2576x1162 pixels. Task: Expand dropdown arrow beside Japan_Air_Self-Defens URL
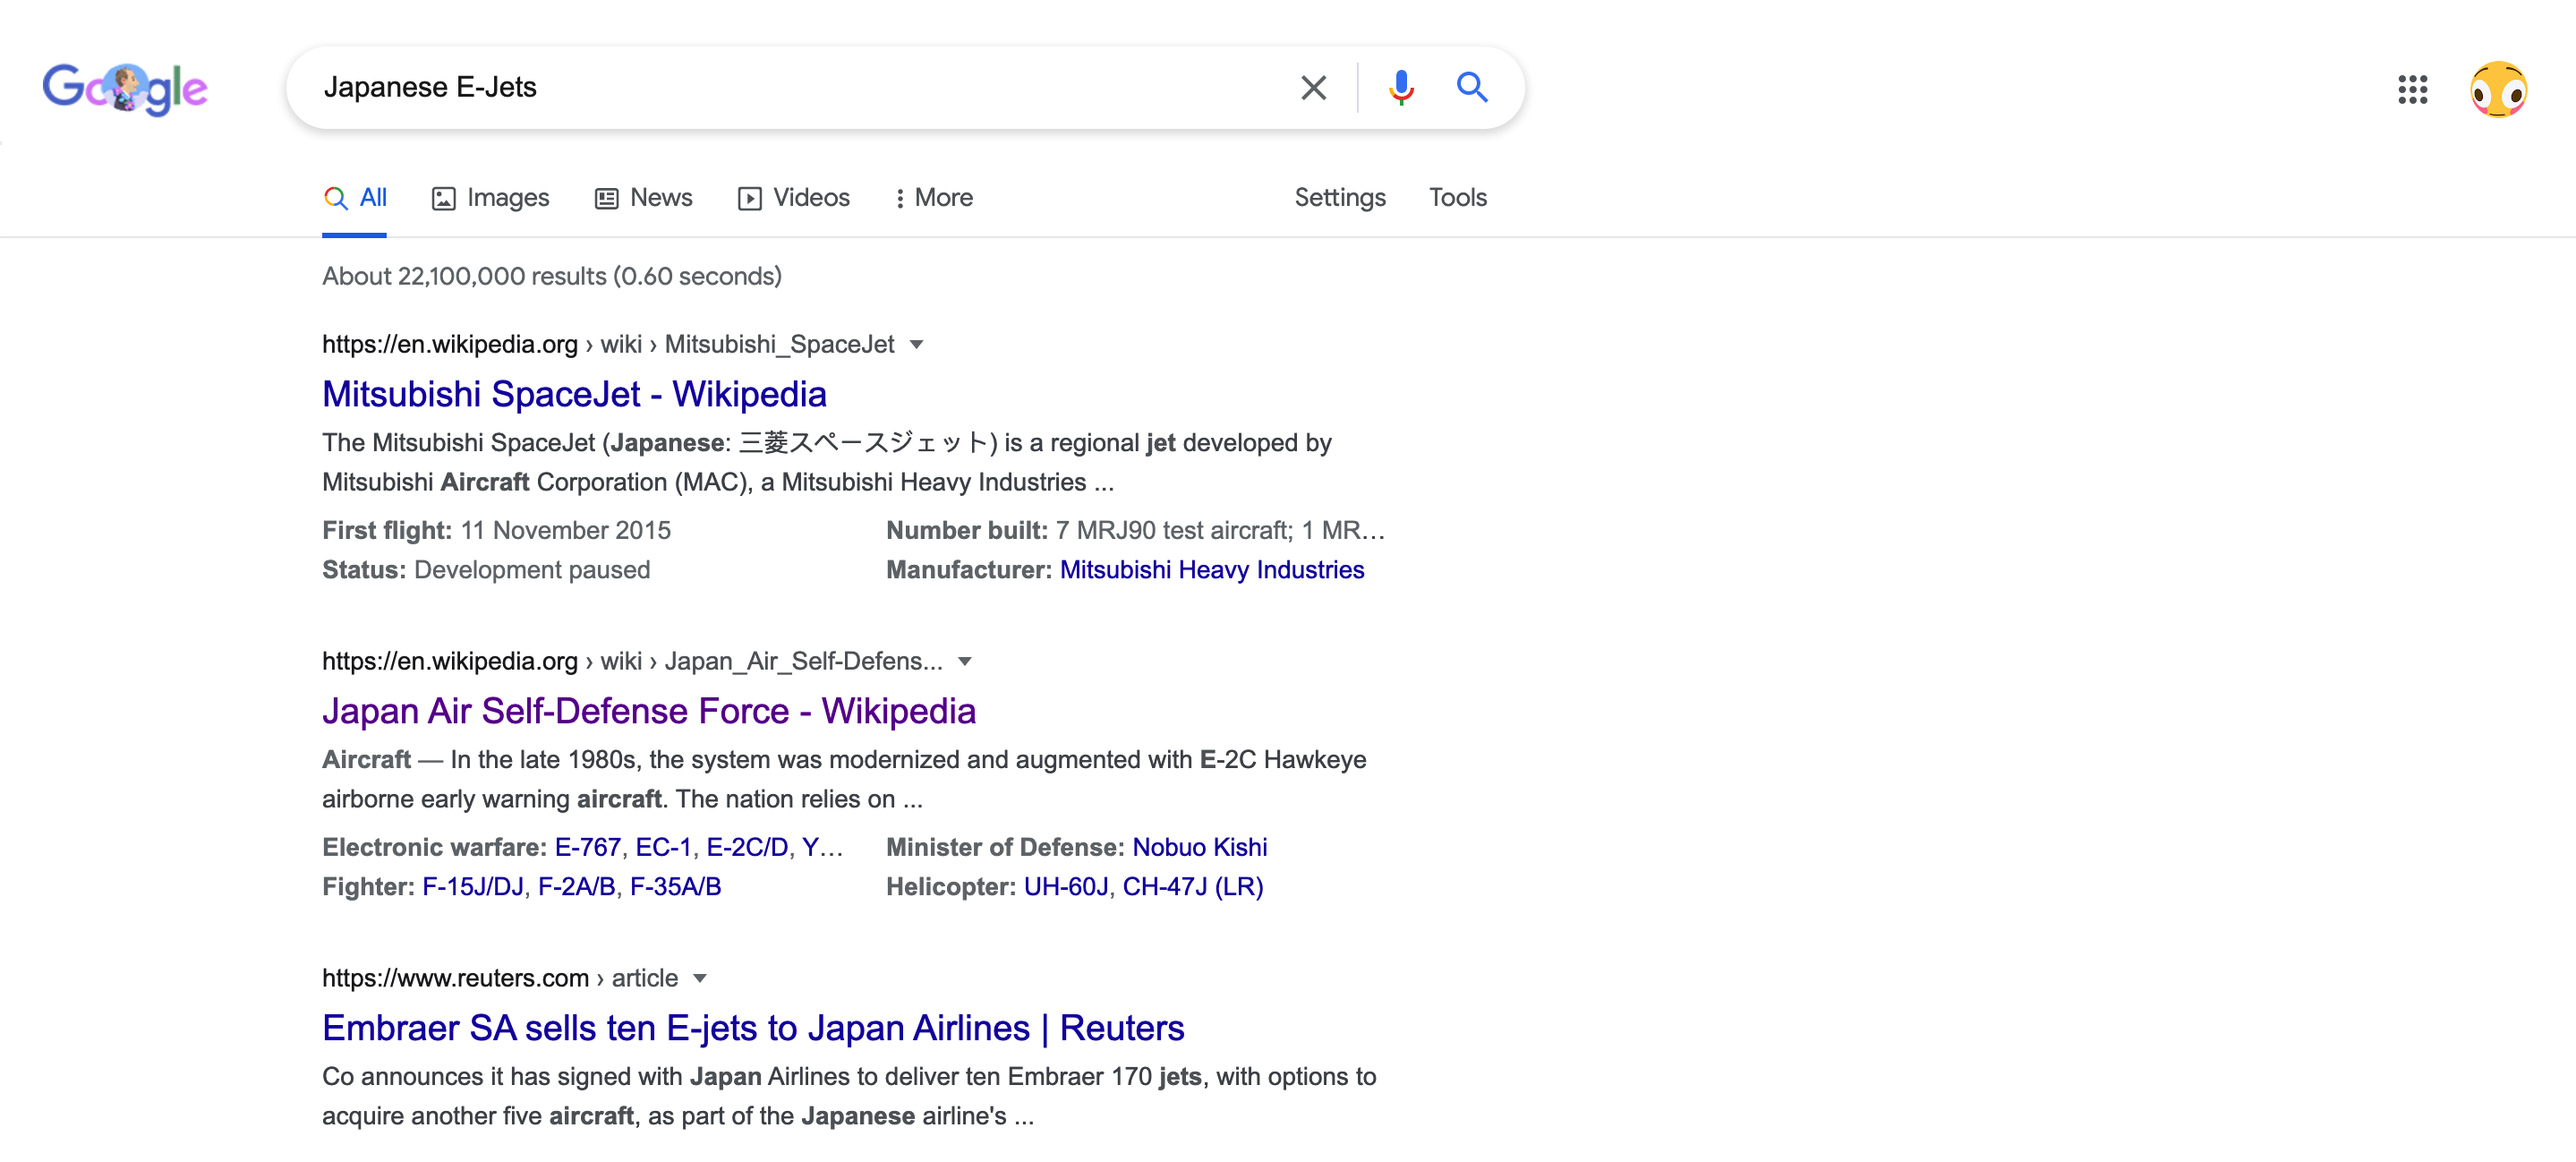(x=964, y=662)
